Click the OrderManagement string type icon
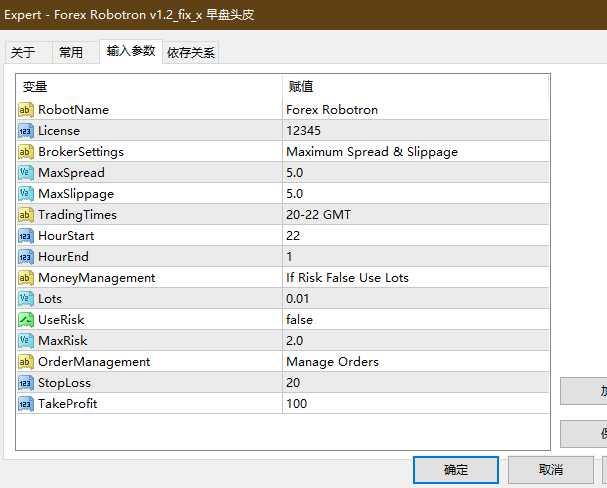The width and height of the screenshot is (607, 488). click(26, 362)
